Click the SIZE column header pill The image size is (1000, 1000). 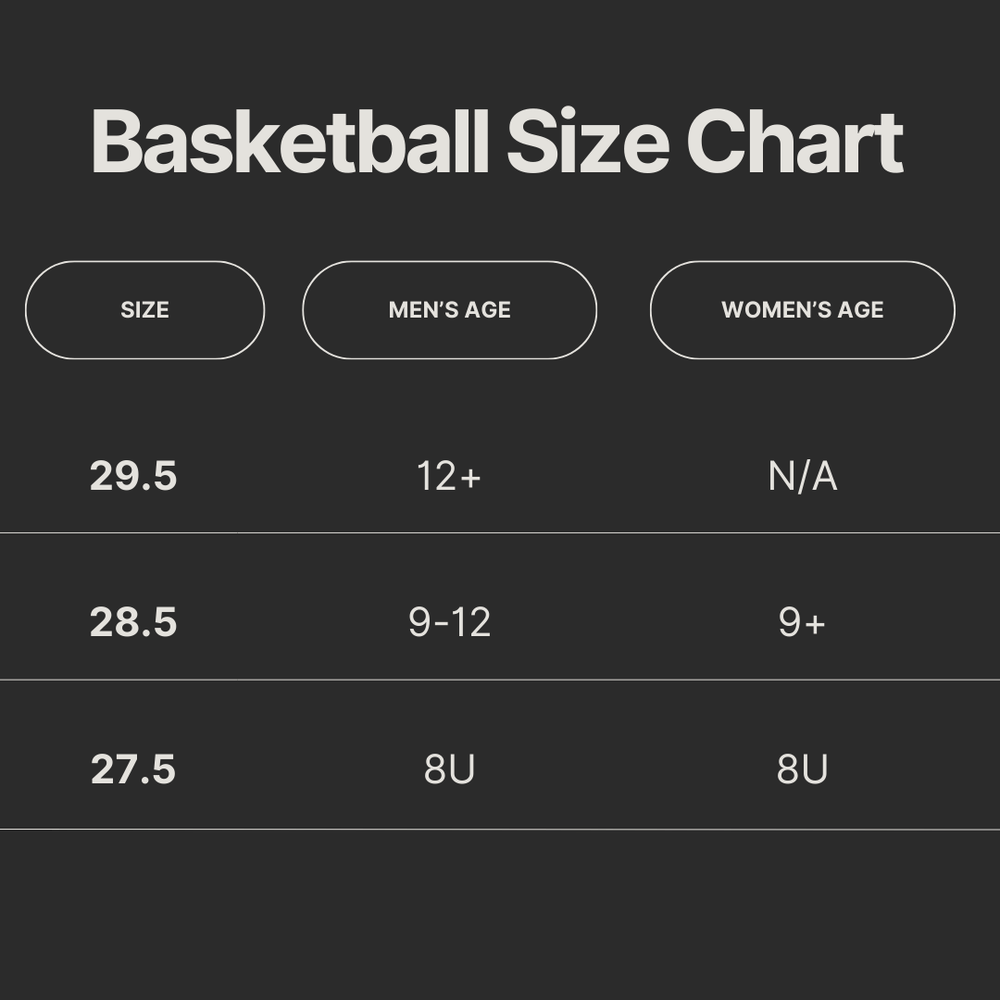145,310
